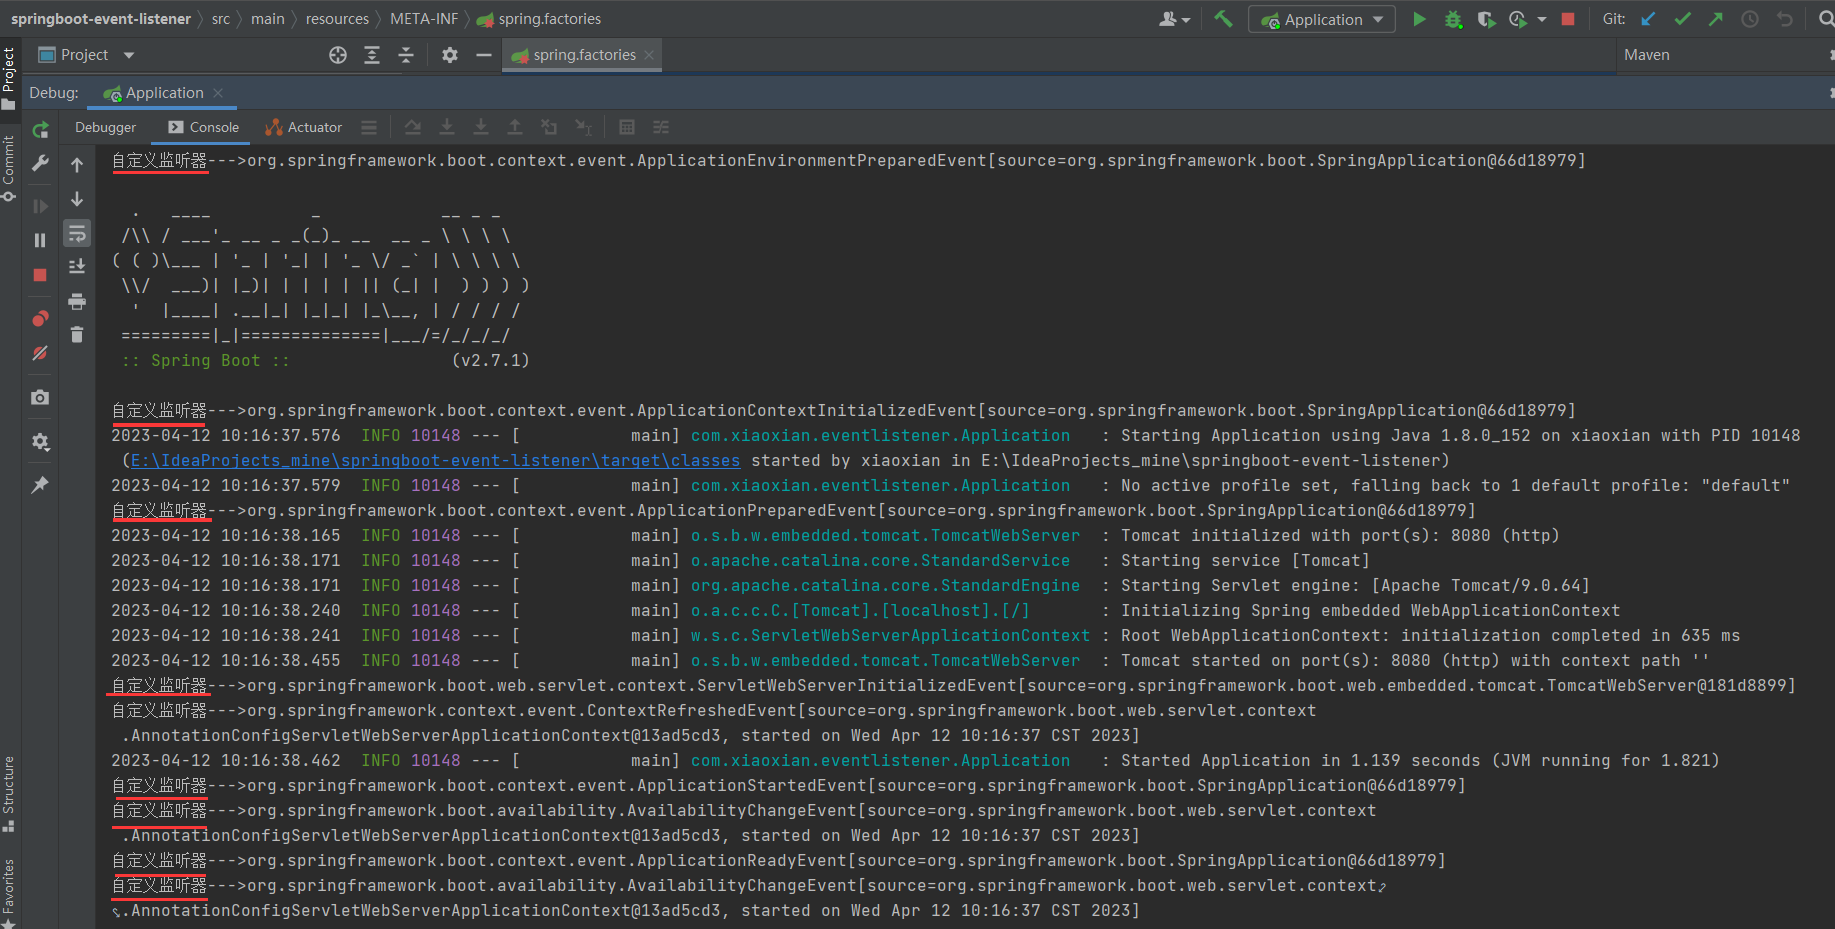Open Project panel gear options
The width and height of the screenshot is (1835, 929).
coord(450,55)
